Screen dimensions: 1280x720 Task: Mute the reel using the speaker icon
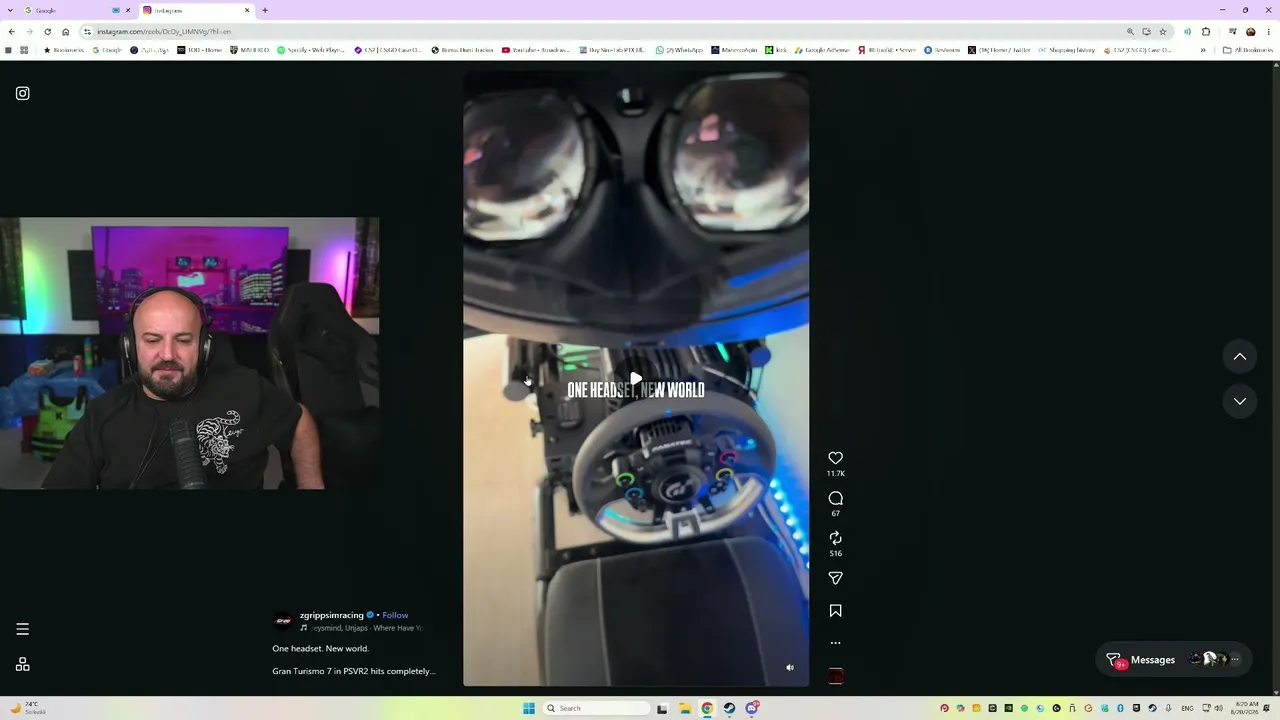(x=790, y=668)
